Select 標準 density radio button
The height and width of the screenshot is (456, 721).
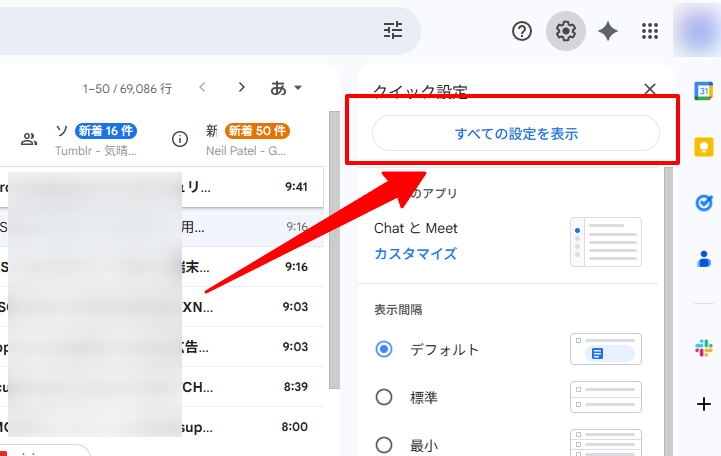[384, 397]
